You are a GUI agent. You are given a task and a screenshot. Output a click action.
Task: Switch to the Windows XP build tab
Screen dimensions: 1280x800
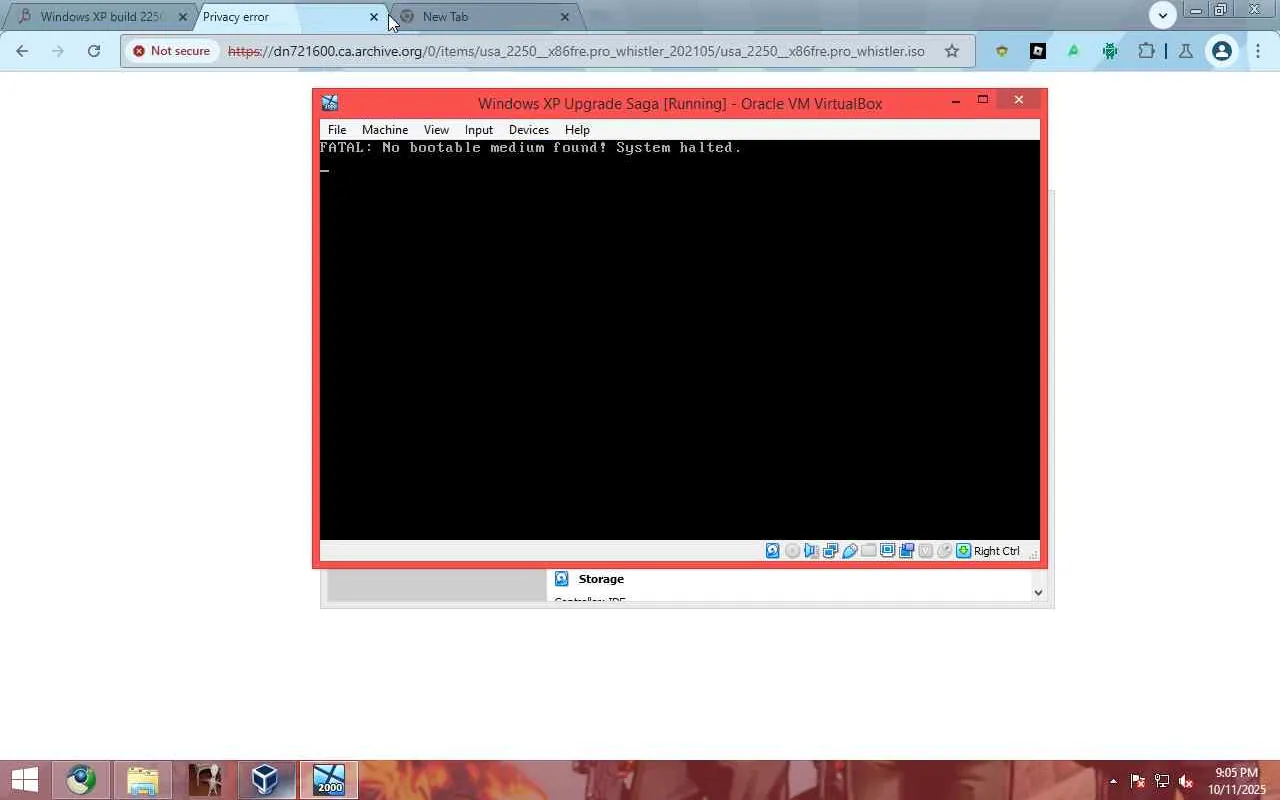point(100,17)
